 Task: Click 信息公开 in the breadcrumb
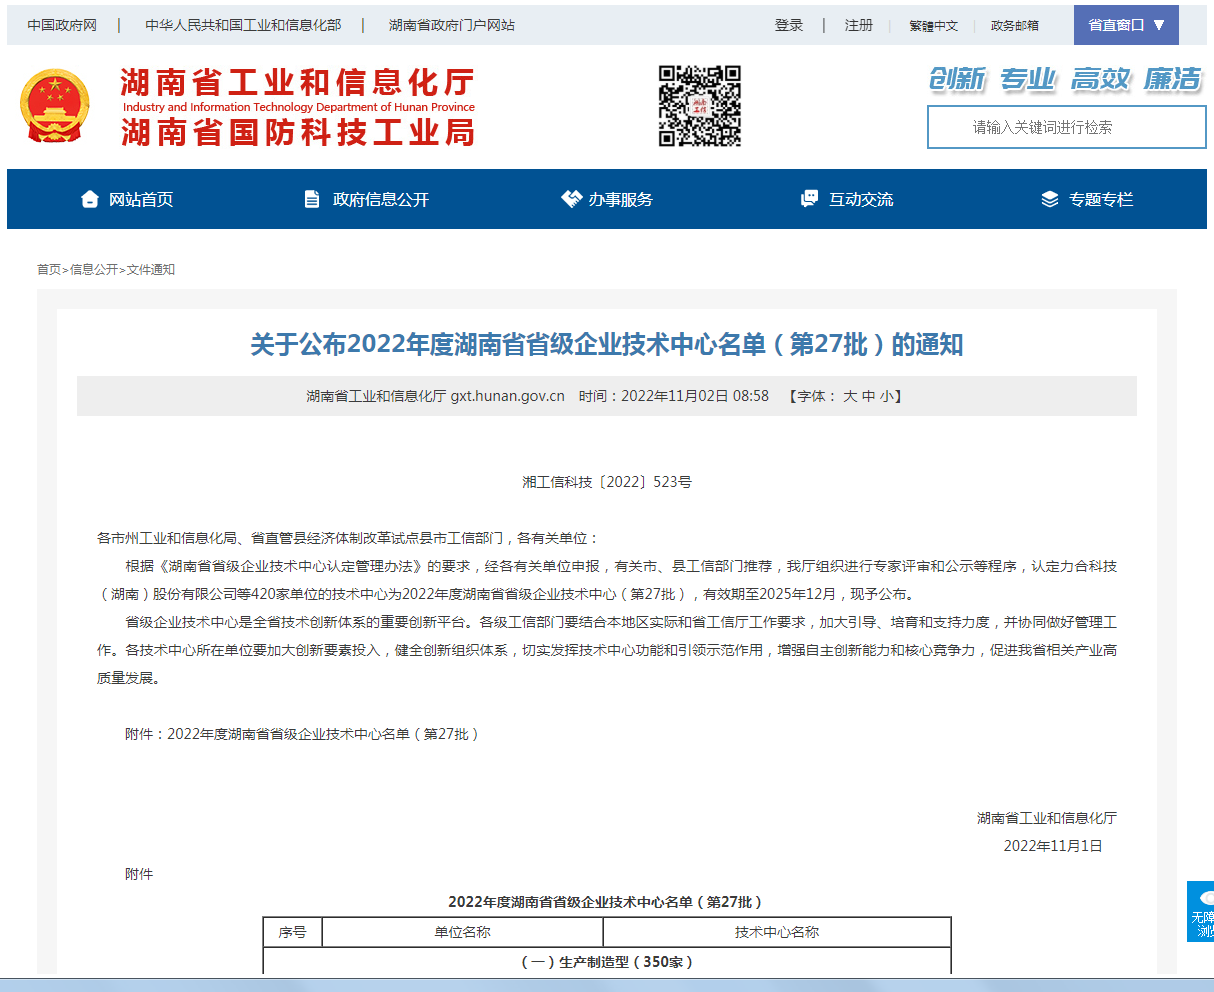[94, 269]
